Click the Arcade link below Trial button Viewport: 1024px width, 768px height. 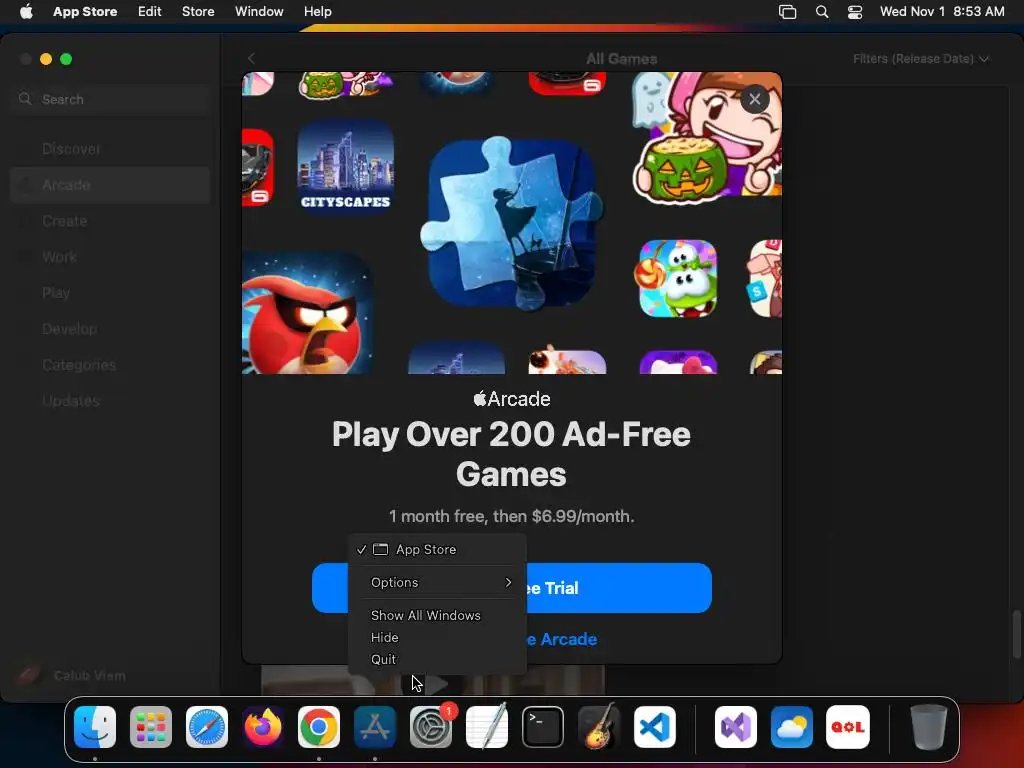coord(562,639)
